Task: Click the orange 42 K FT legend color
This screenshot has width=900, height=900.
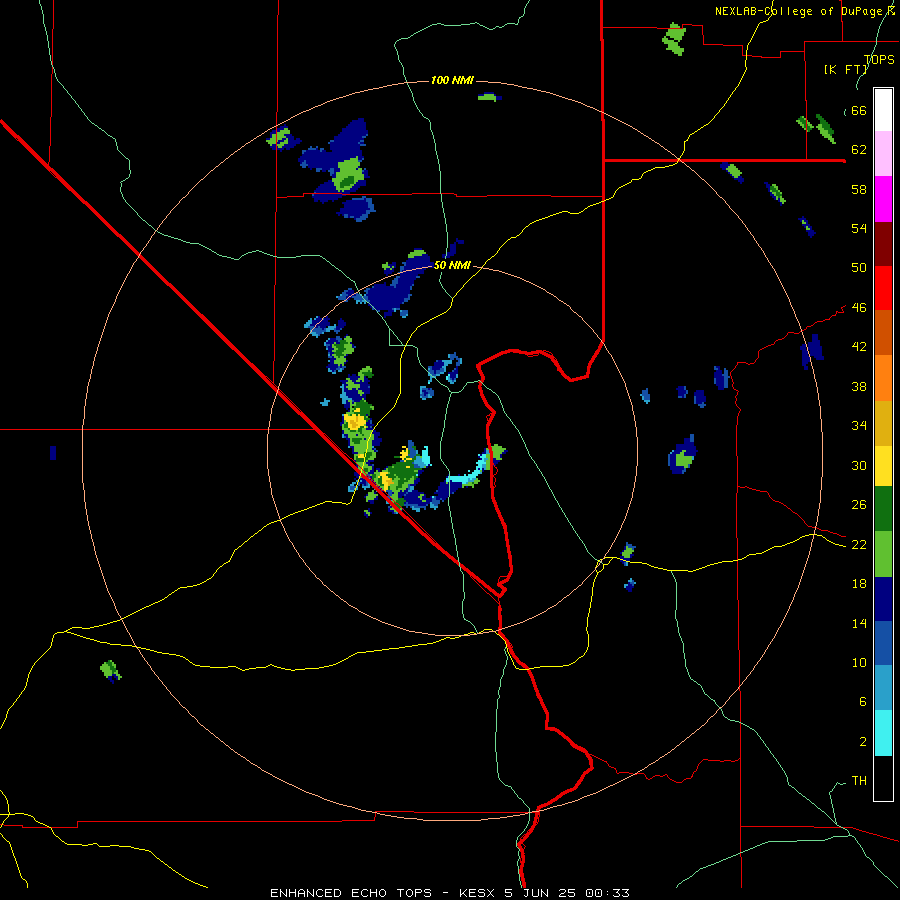Action: point(883,378)
